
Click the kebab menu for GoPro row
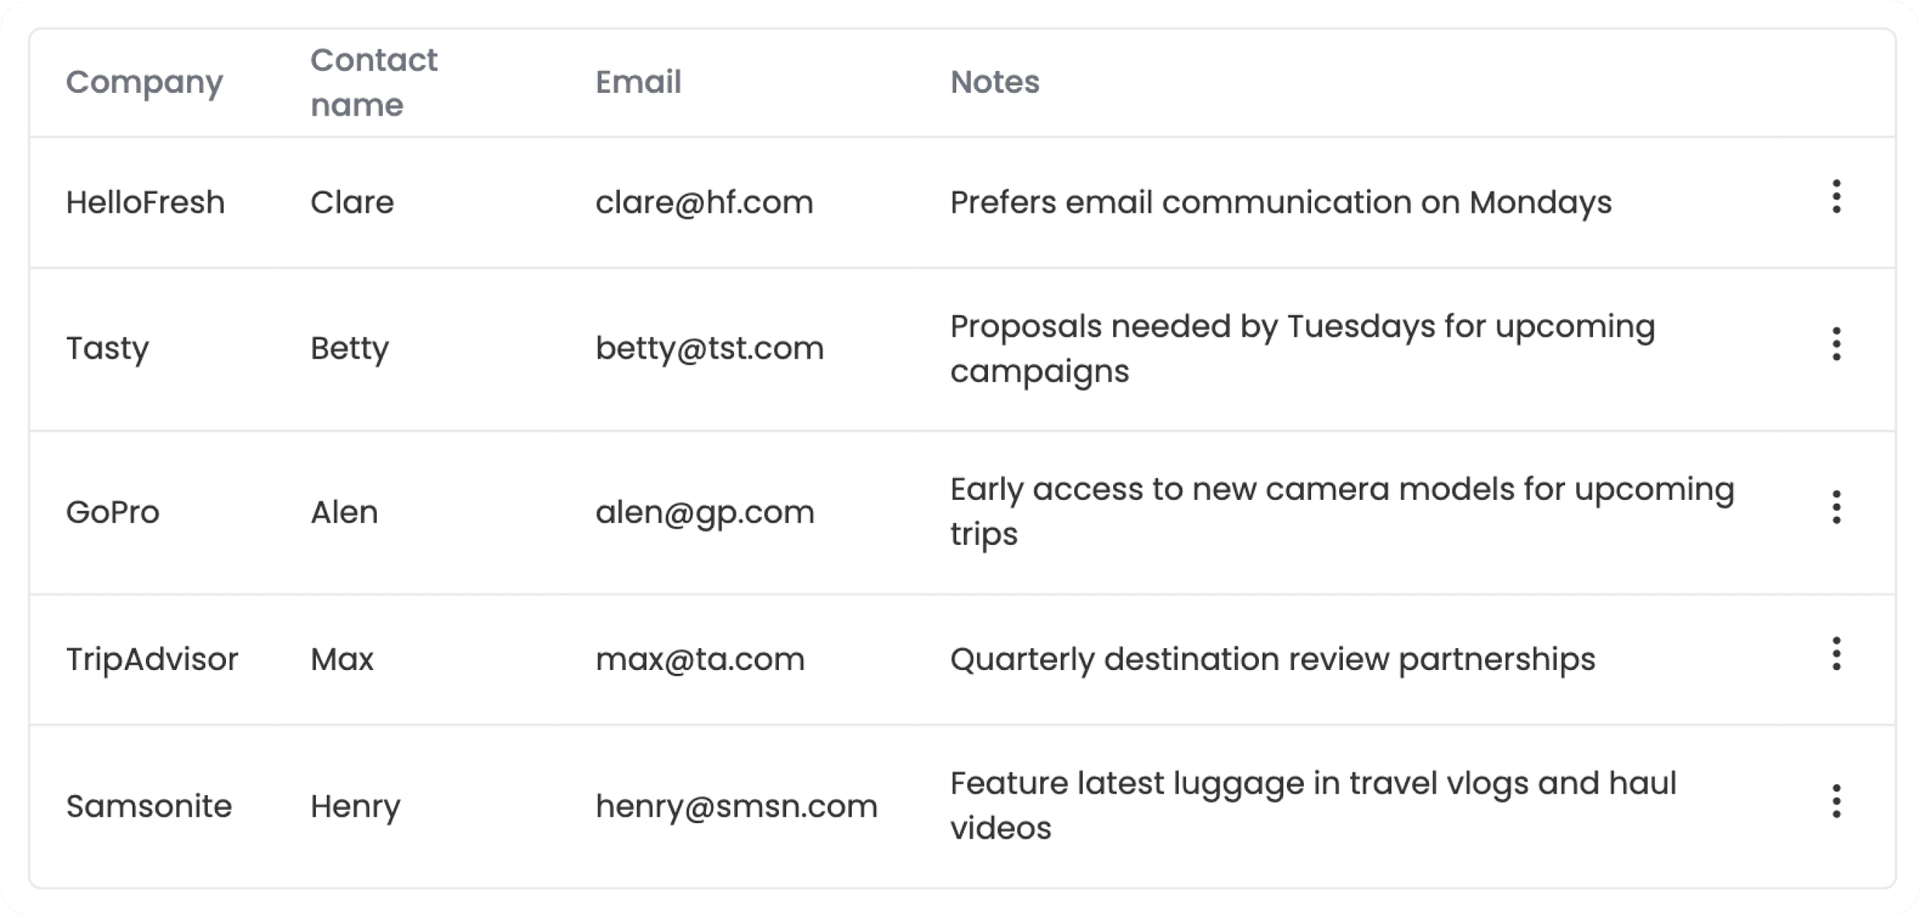coord(1836,508)
